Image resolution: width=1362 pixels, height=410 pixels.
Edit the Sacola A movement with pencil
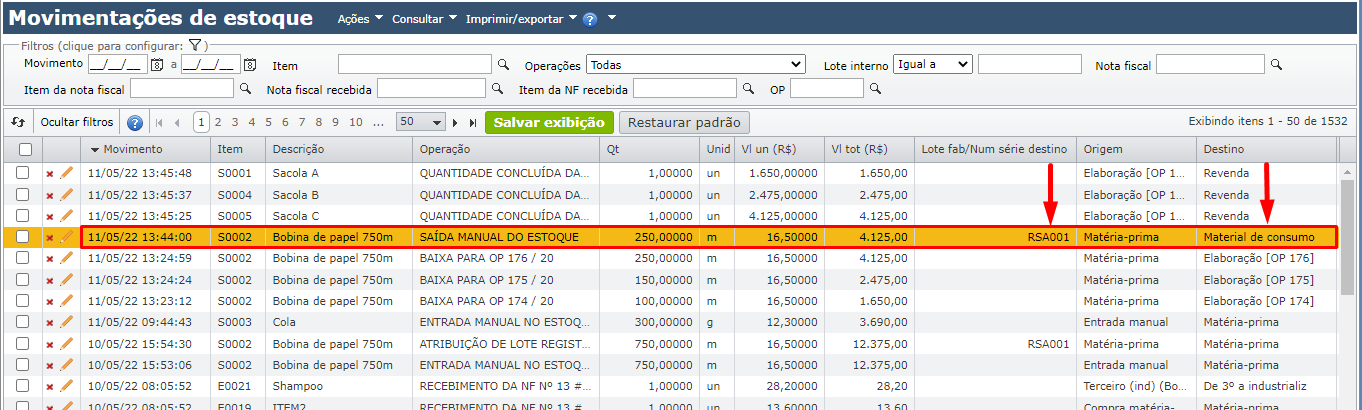coord(66,173)
